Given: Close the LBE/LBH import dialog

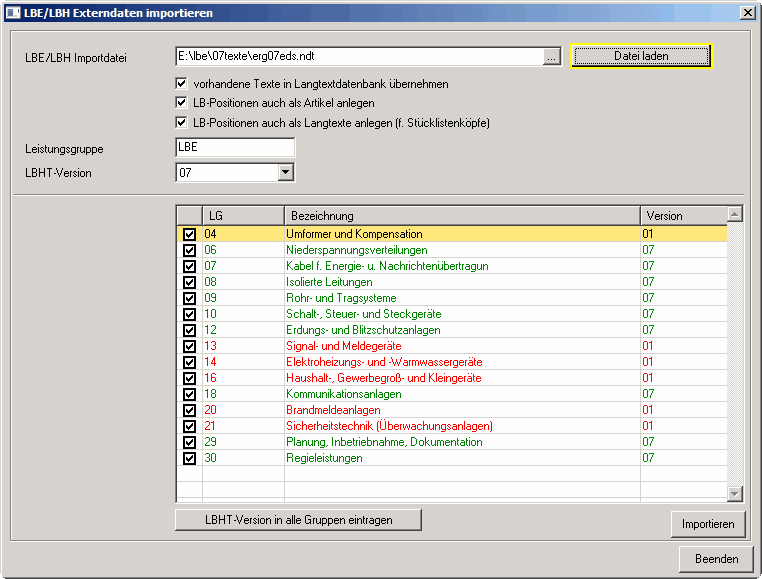Looking at the screenshot, I should (747, 12).
